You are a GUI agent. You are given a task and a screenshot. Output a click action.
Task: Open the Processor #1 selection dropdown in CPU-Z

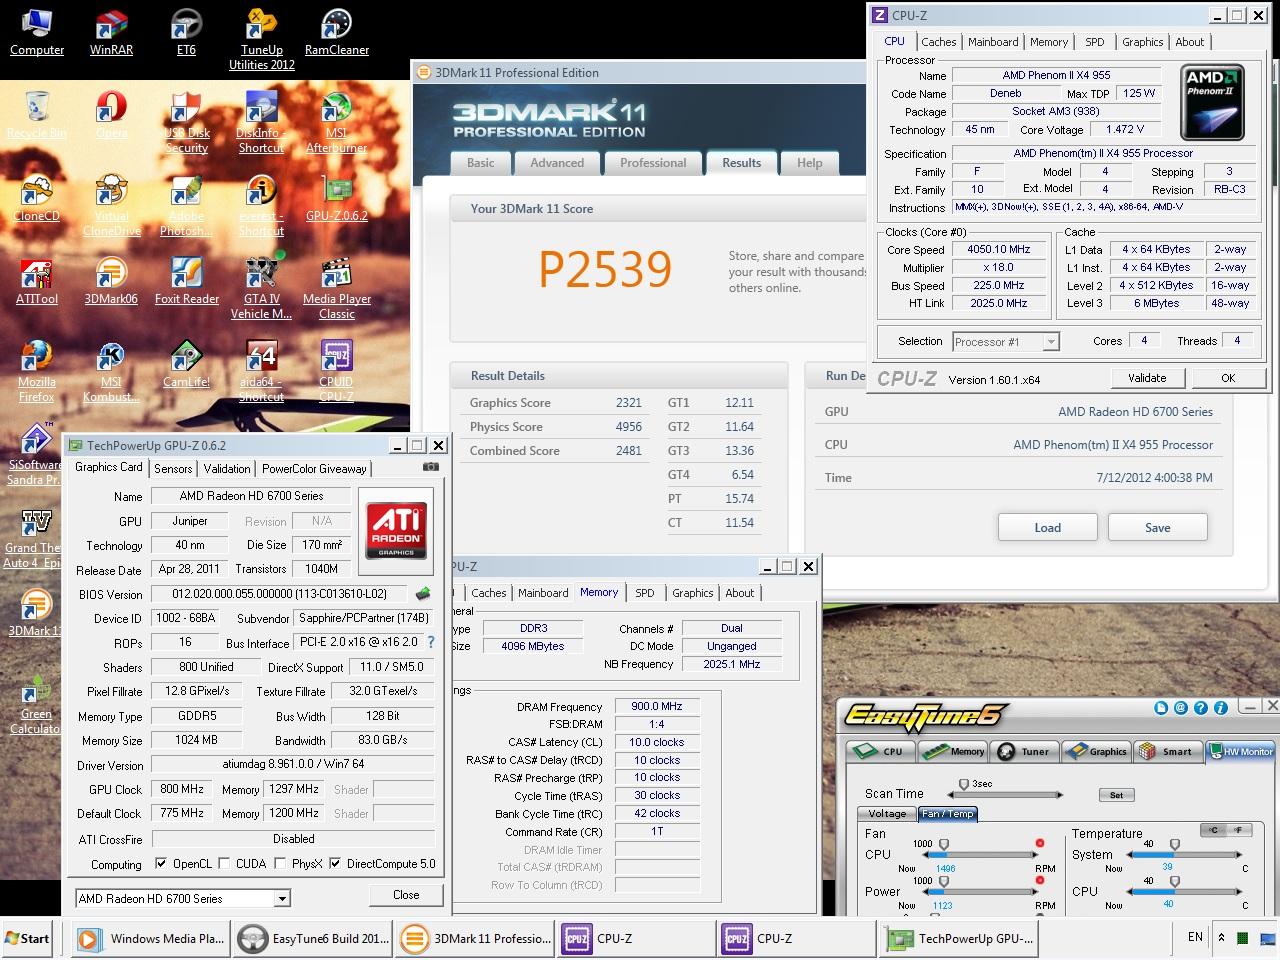click(1050, 342)
